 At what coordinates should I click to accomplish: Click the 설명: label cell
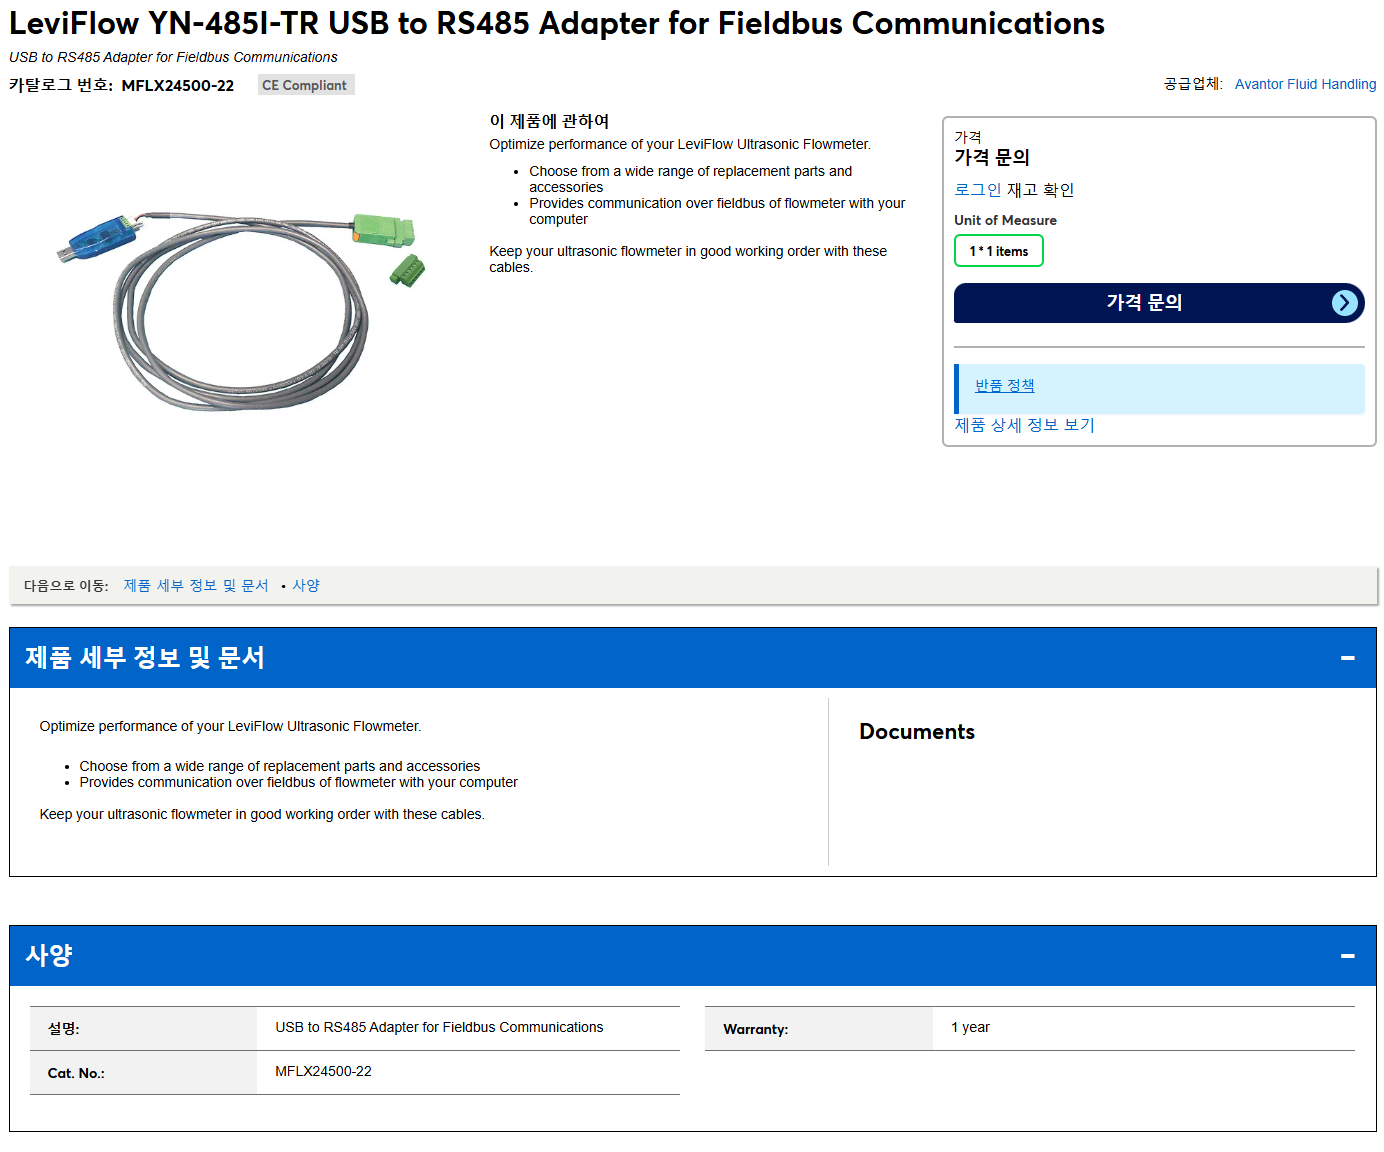(x=143, y=1029)
